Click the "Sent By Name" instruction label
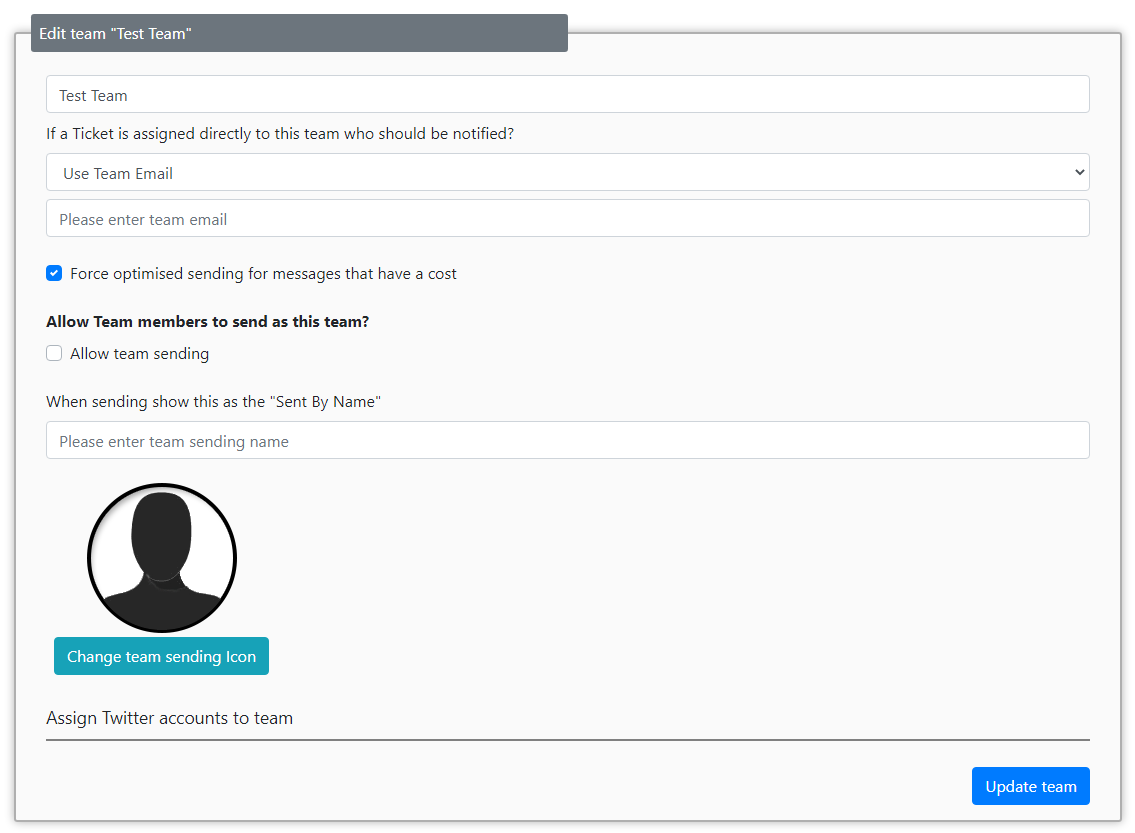The image size is (1135, 833). tap(214, 402)
